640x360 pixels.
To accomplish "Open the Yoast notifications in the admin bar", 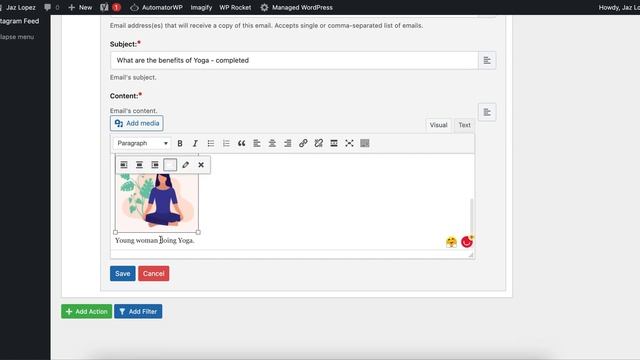I will coord(110,7).
